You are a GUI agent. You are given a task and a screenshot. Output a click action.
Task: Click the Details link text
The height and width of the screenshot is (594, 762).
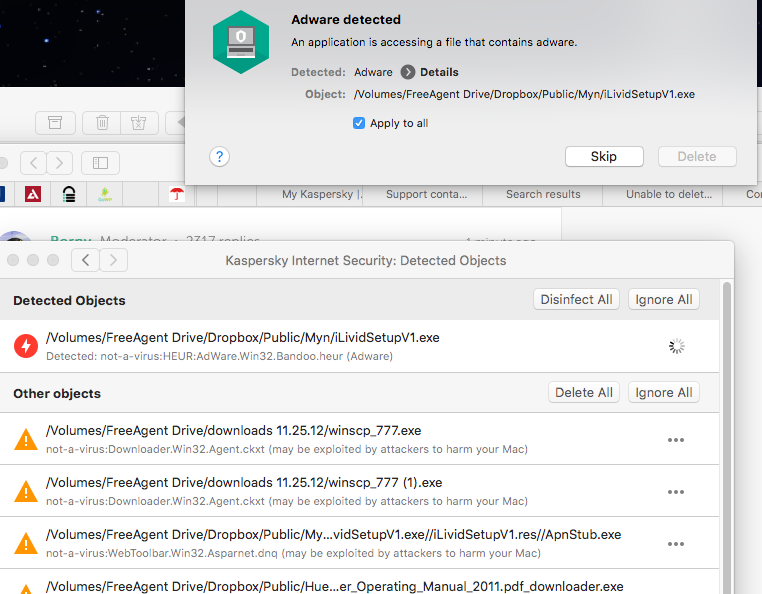pyautogui.click(x=439, y=72)
